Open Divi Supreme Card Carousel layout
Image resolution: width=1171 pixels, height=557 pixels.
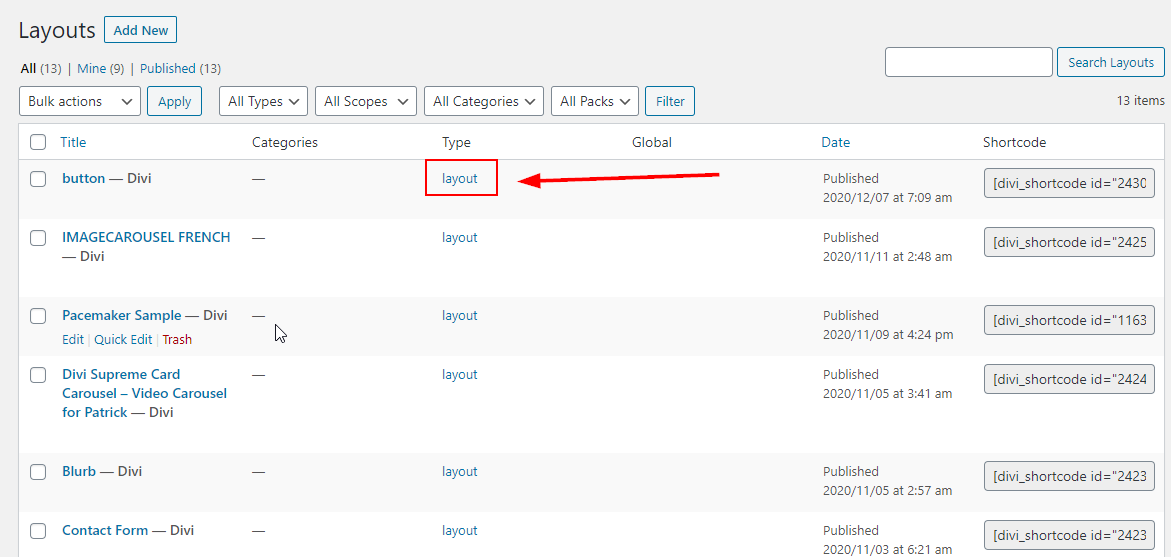click(144, 393)
